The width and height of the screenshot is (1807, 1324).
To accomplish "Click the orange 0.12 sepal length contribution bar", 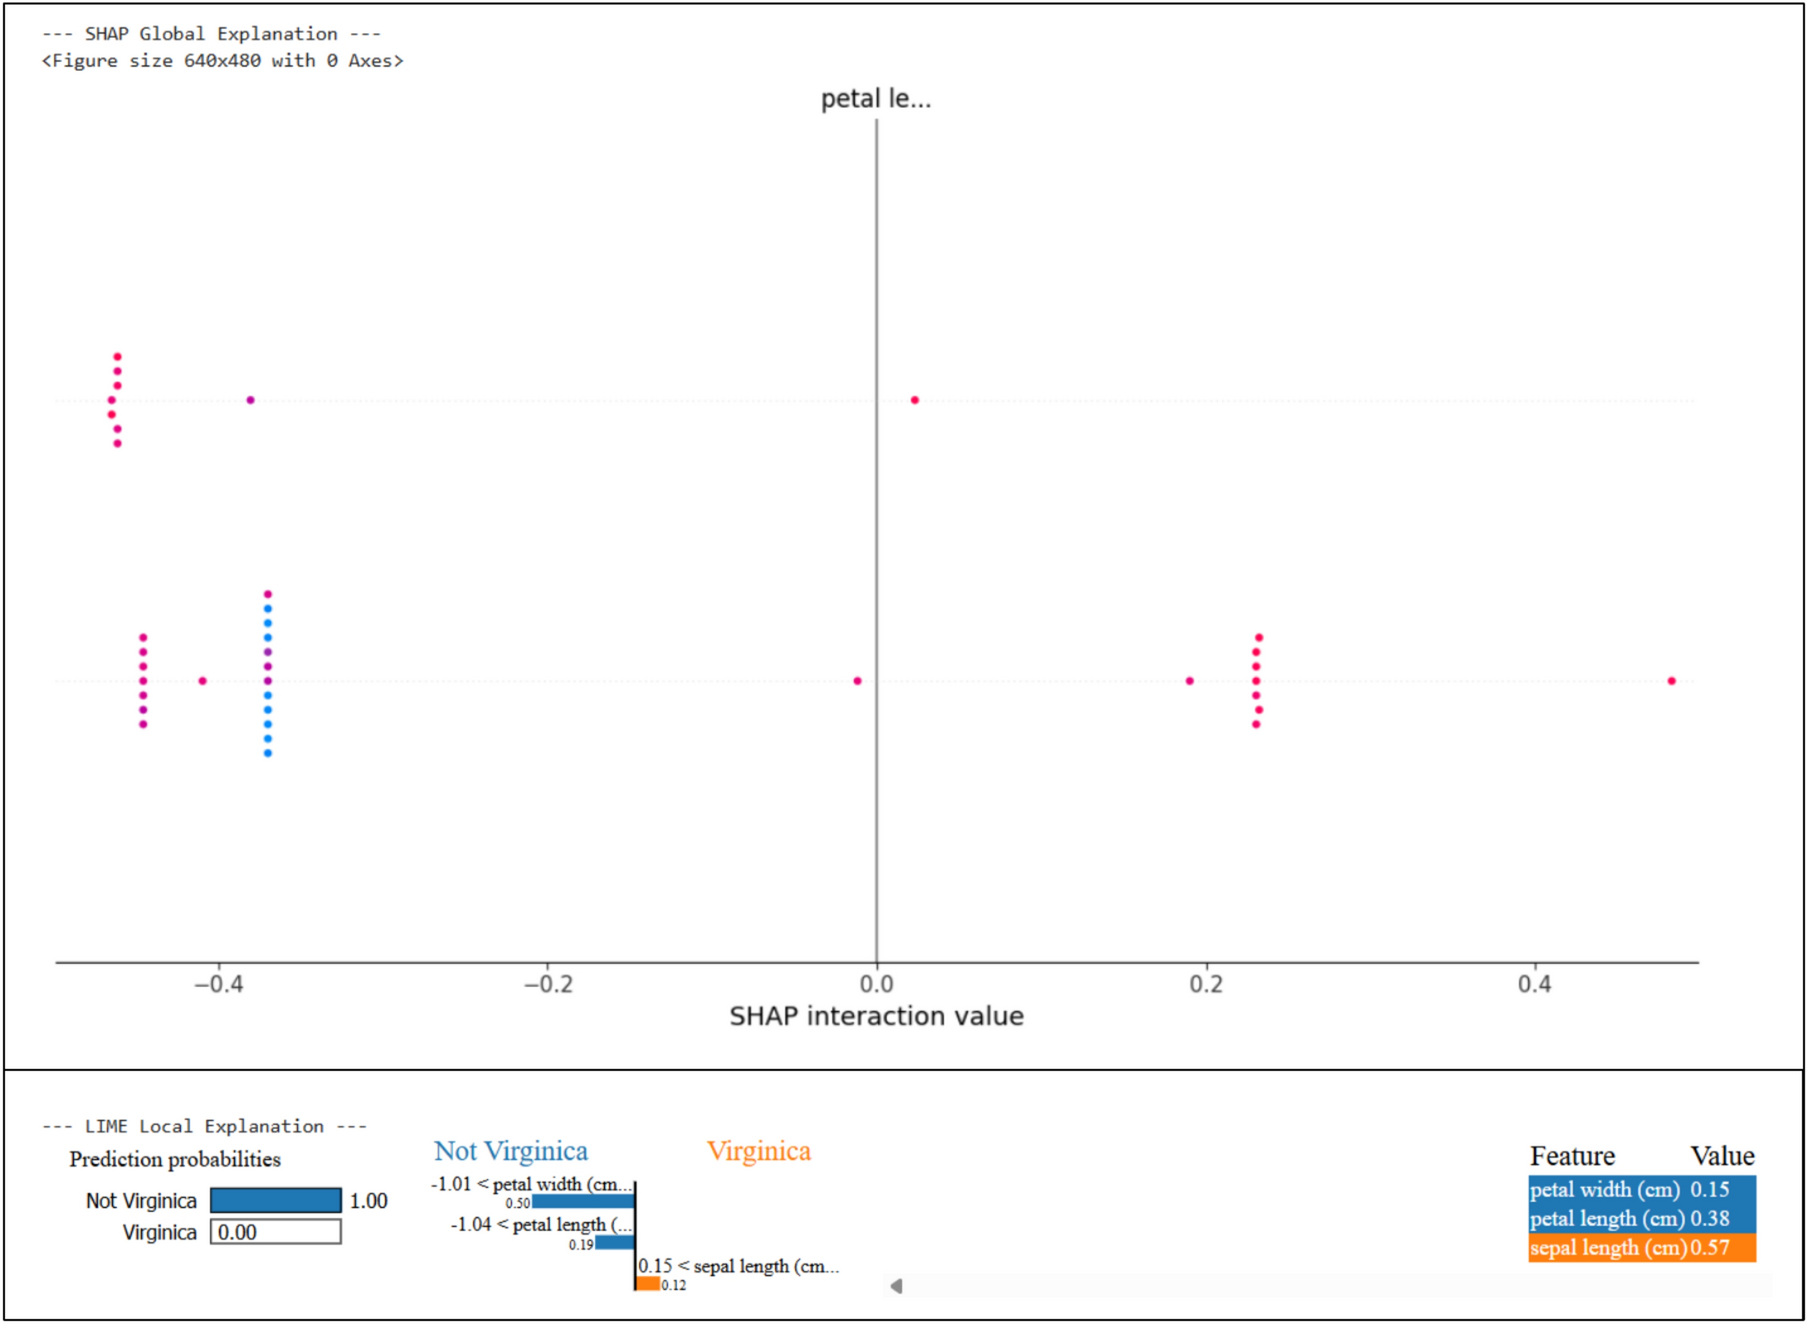I will (648, 1284).
